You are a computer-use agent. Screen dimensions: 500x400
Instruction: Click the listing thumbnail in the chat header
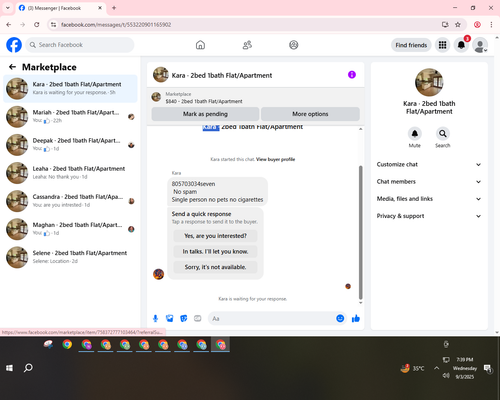(161, 75)
